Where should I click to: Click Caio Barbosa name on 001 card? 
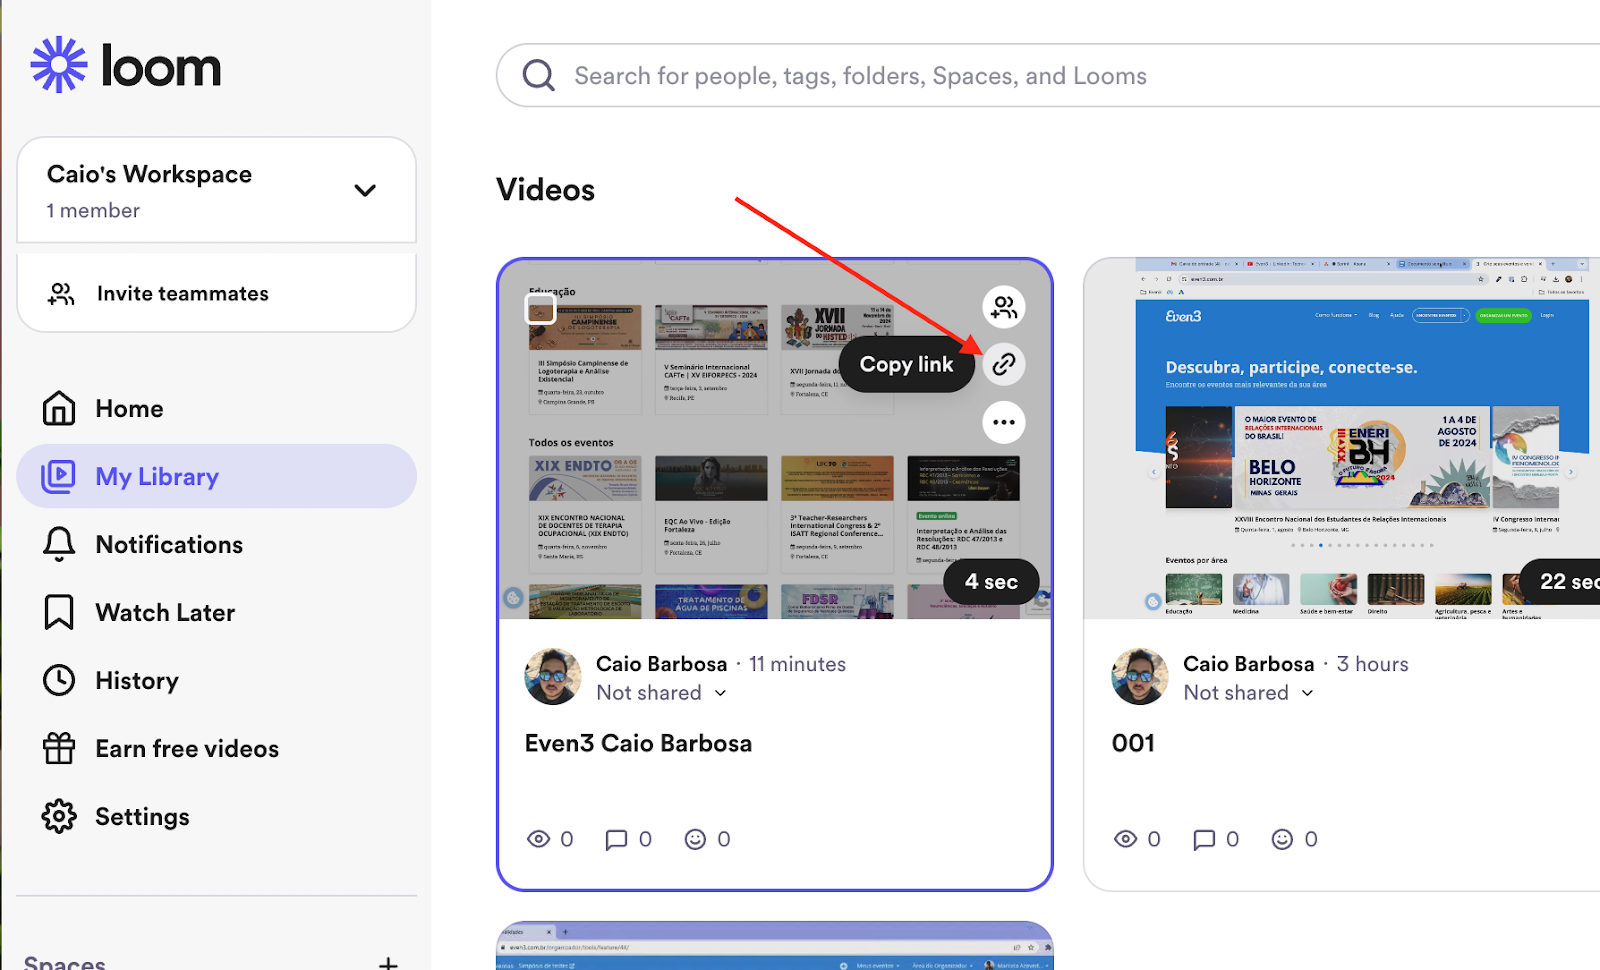pyautogui.click(x=1249, y=664)
